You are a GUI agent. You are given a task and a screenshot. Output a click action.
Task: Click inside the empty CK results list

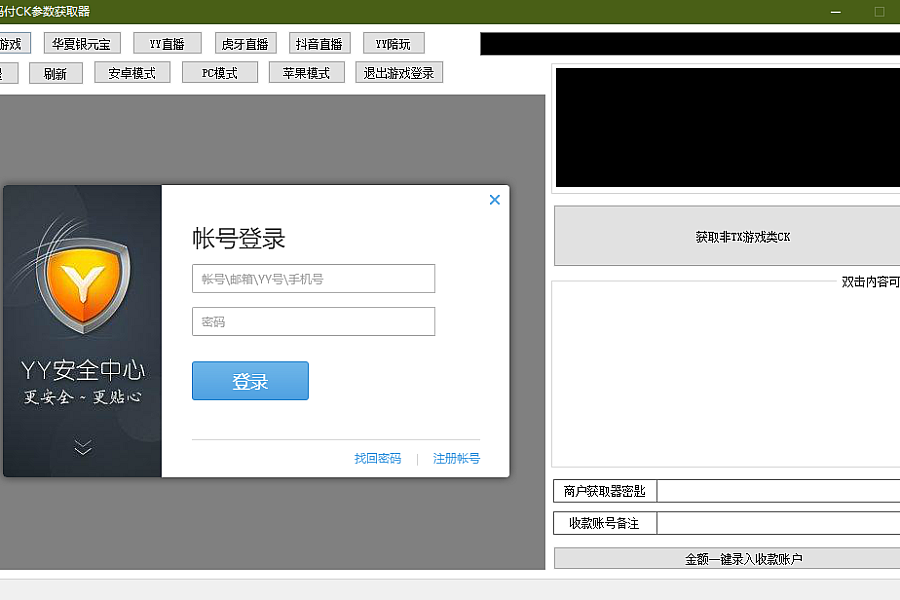tap(726, 374)
